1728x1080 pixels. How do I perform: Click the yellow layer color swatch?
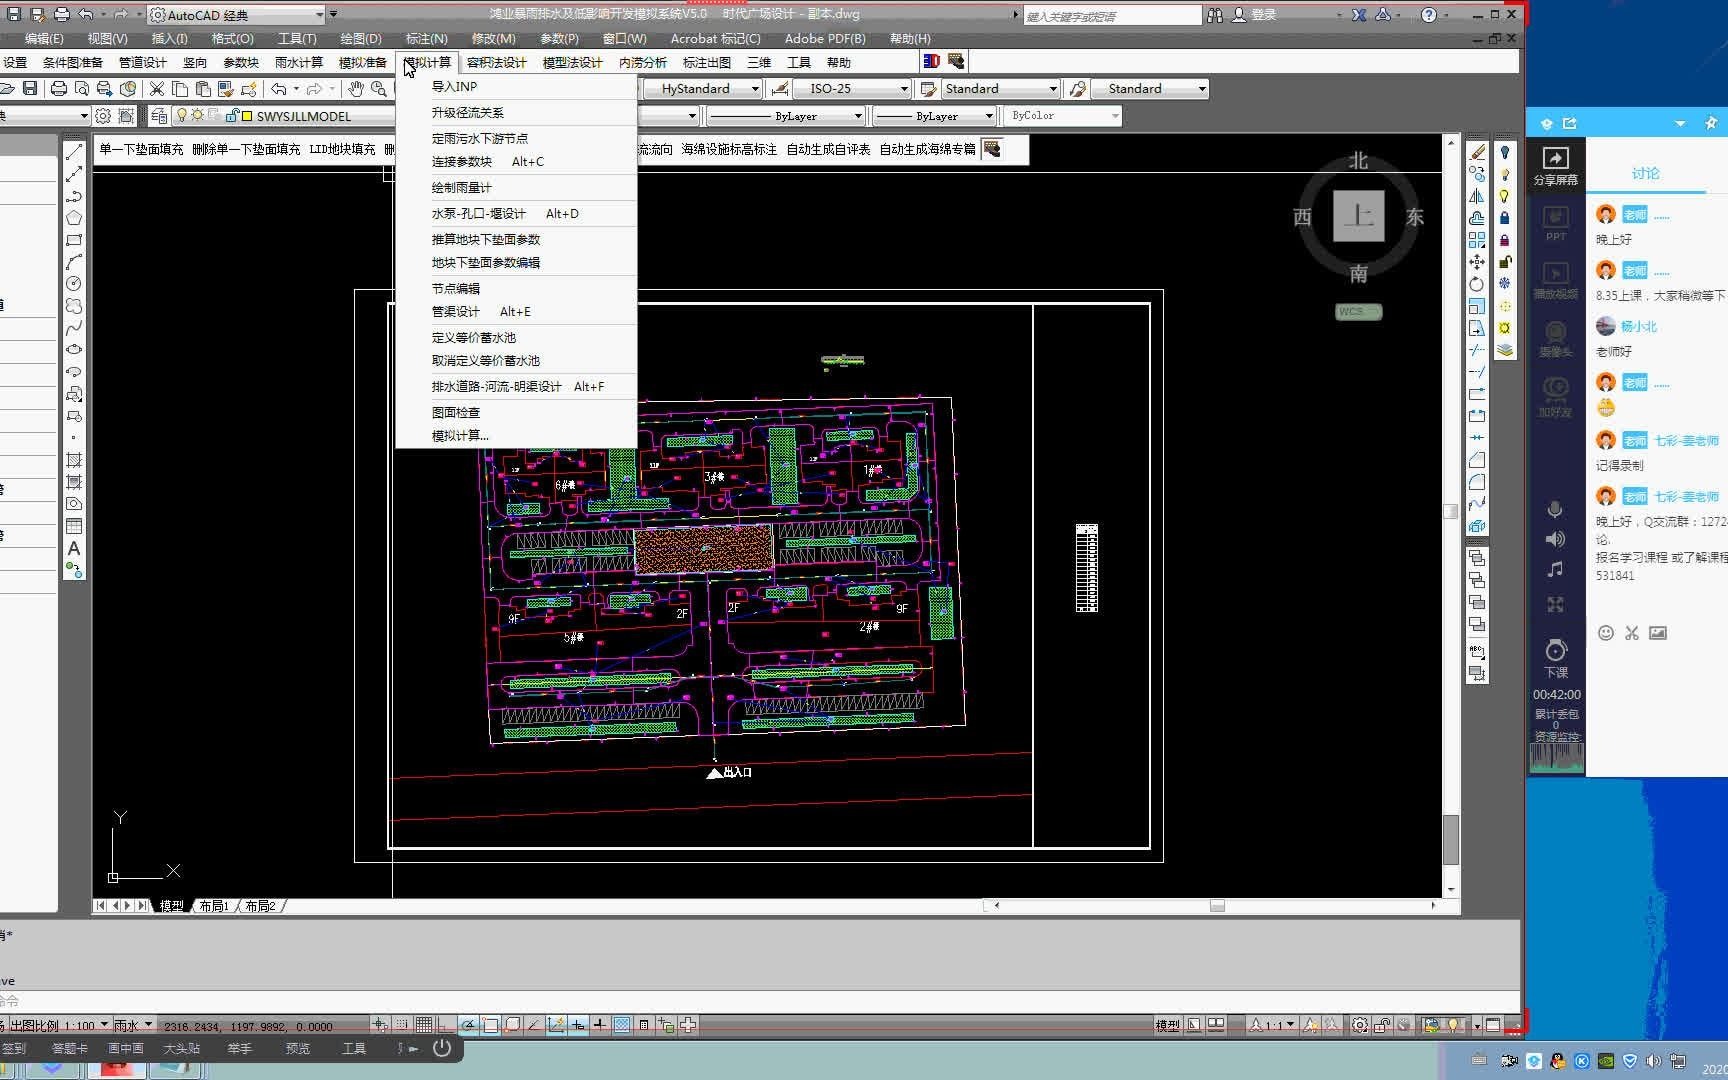pyautogui.click(x=246, y=116)
